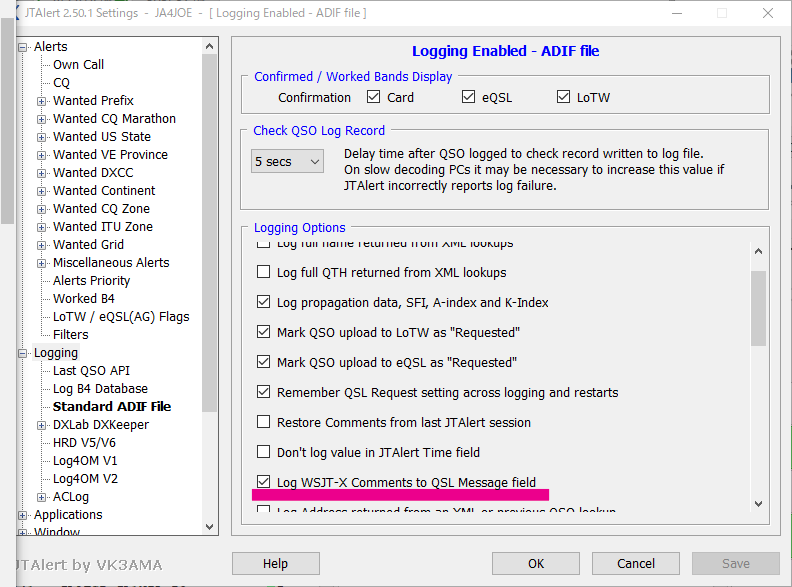Uncheck Mark QSO upload to eQSL as Requested
This screenshot has width=792, height=587.
click(x=263, y=362)
